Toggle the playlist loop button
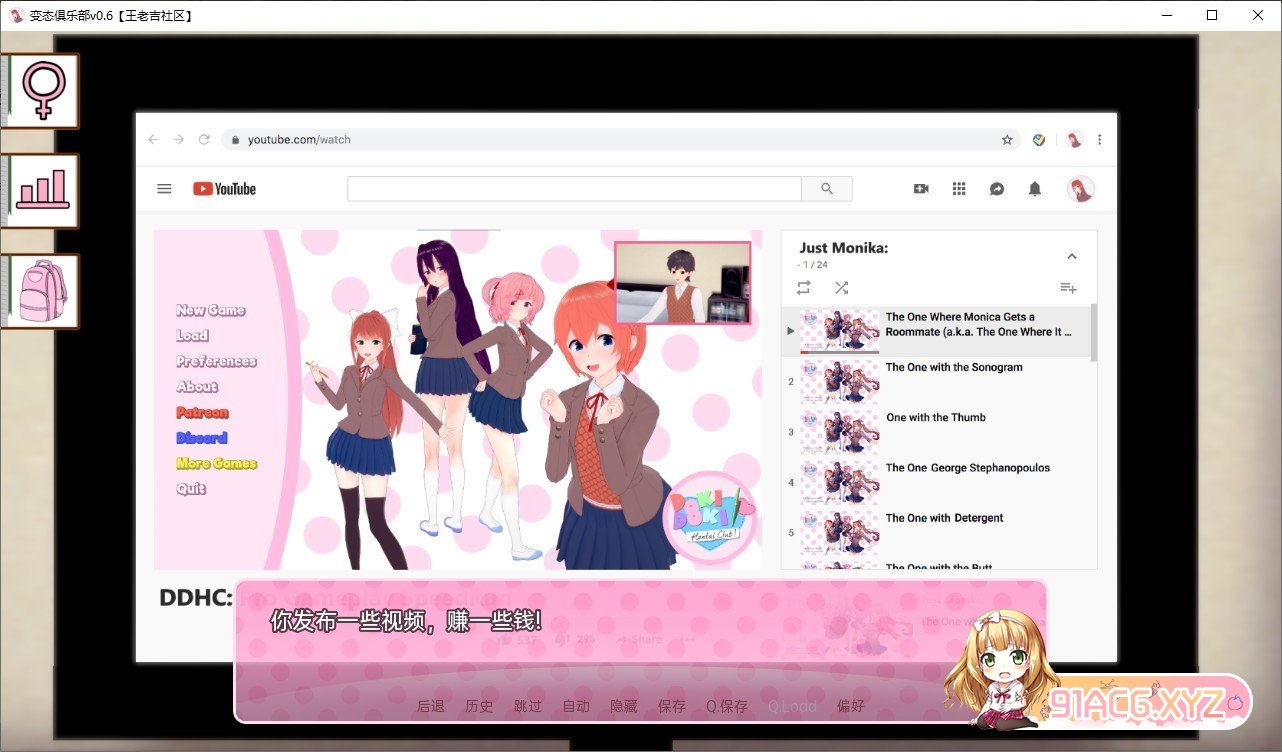The height and width of the screenshot is (752, 1282). 803,288
